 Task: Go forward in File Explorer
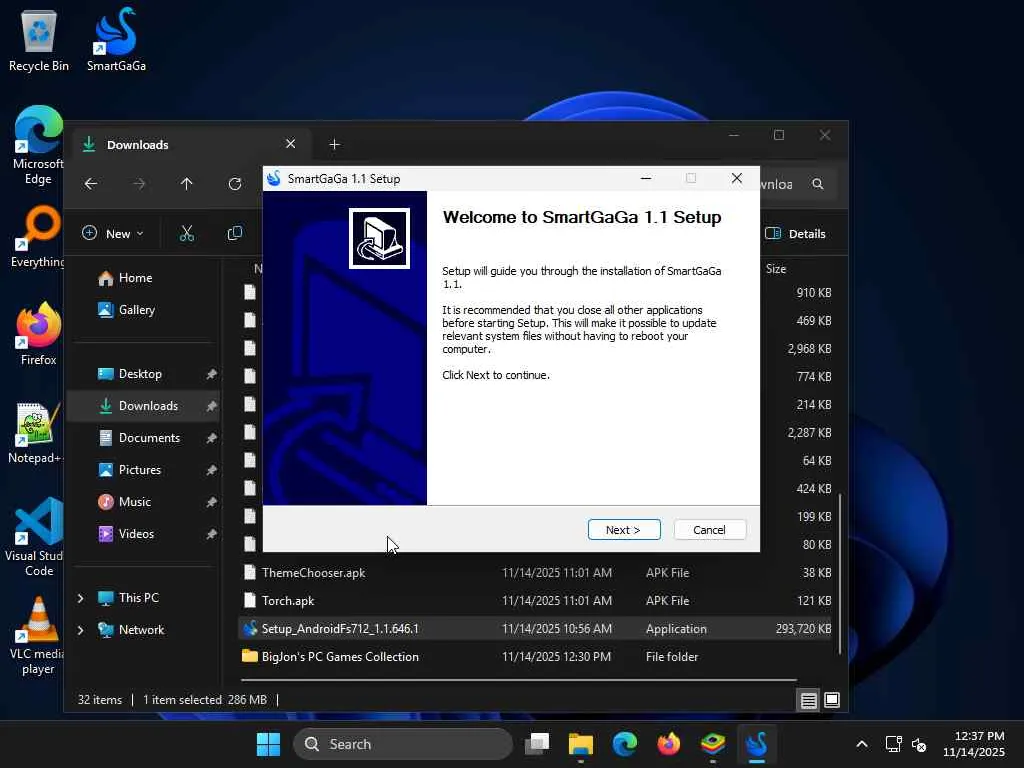[139, 184]
